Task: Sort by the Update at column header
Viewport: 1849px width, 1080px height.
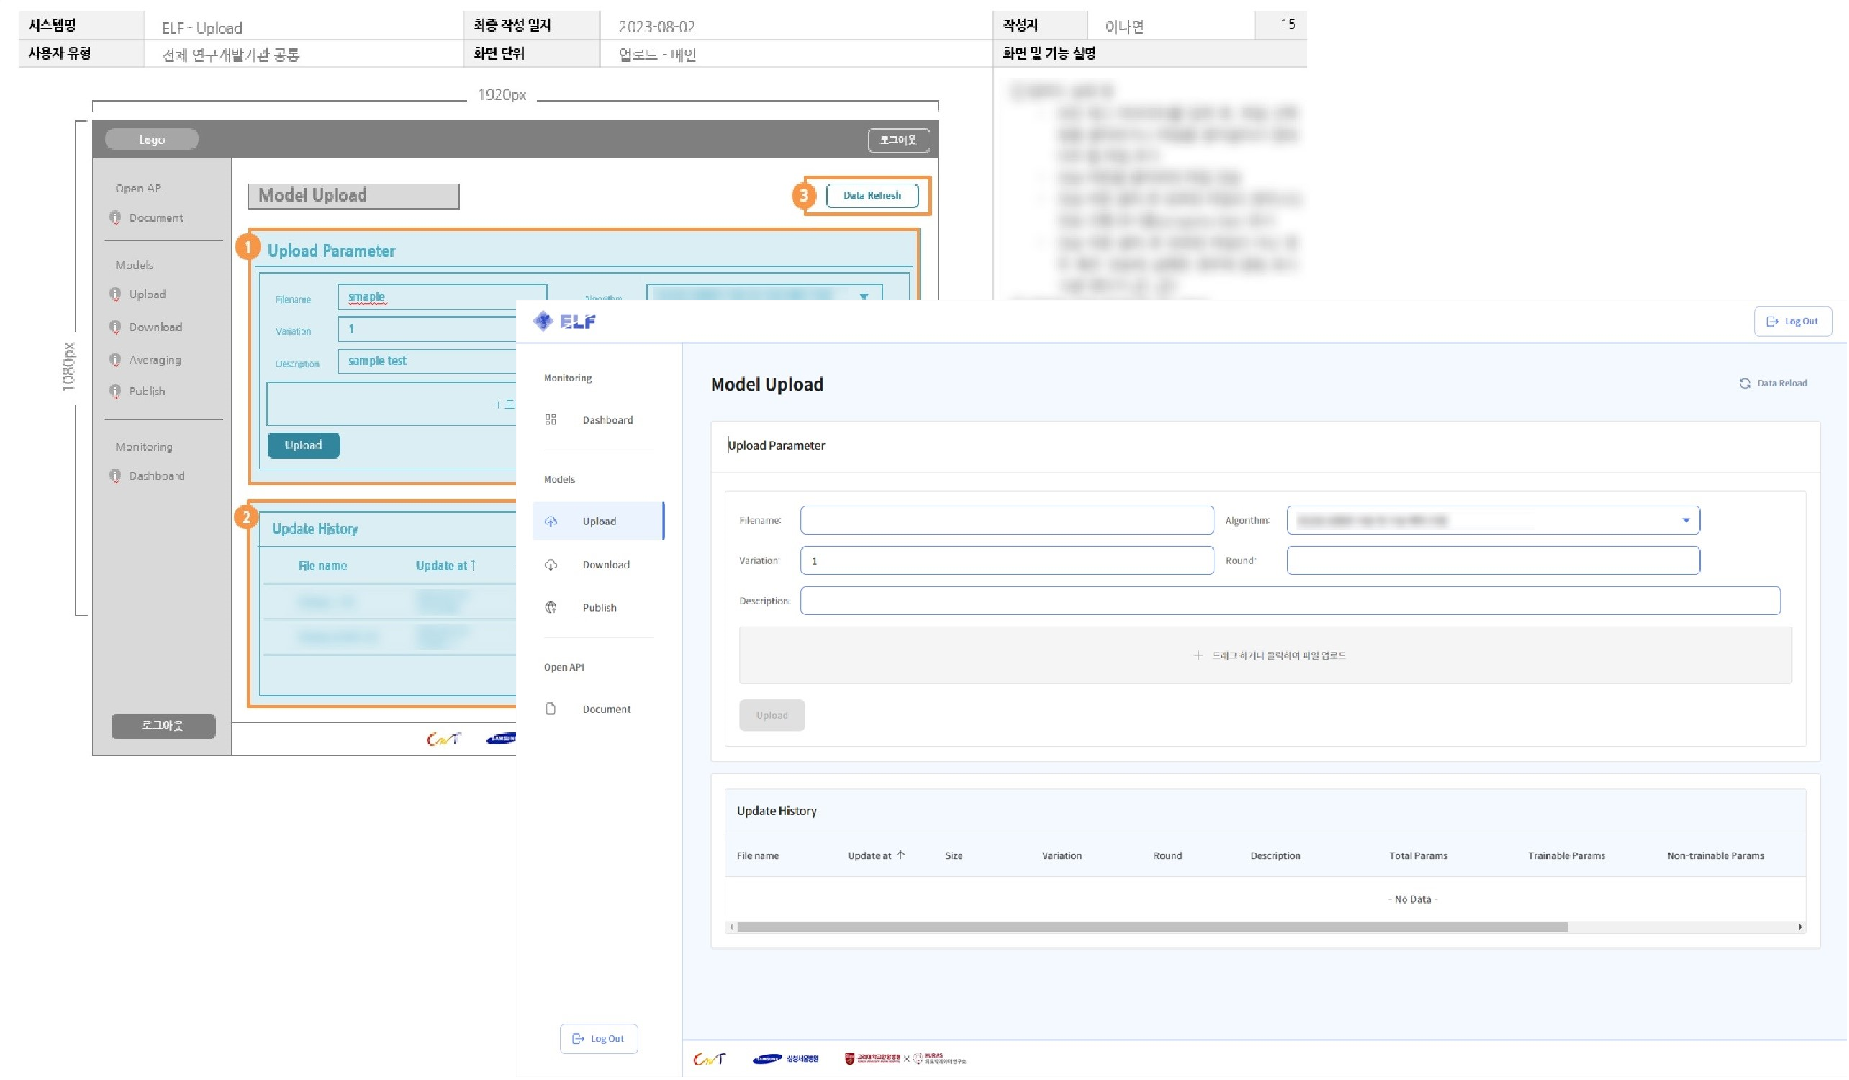Action: pos(870,856)
